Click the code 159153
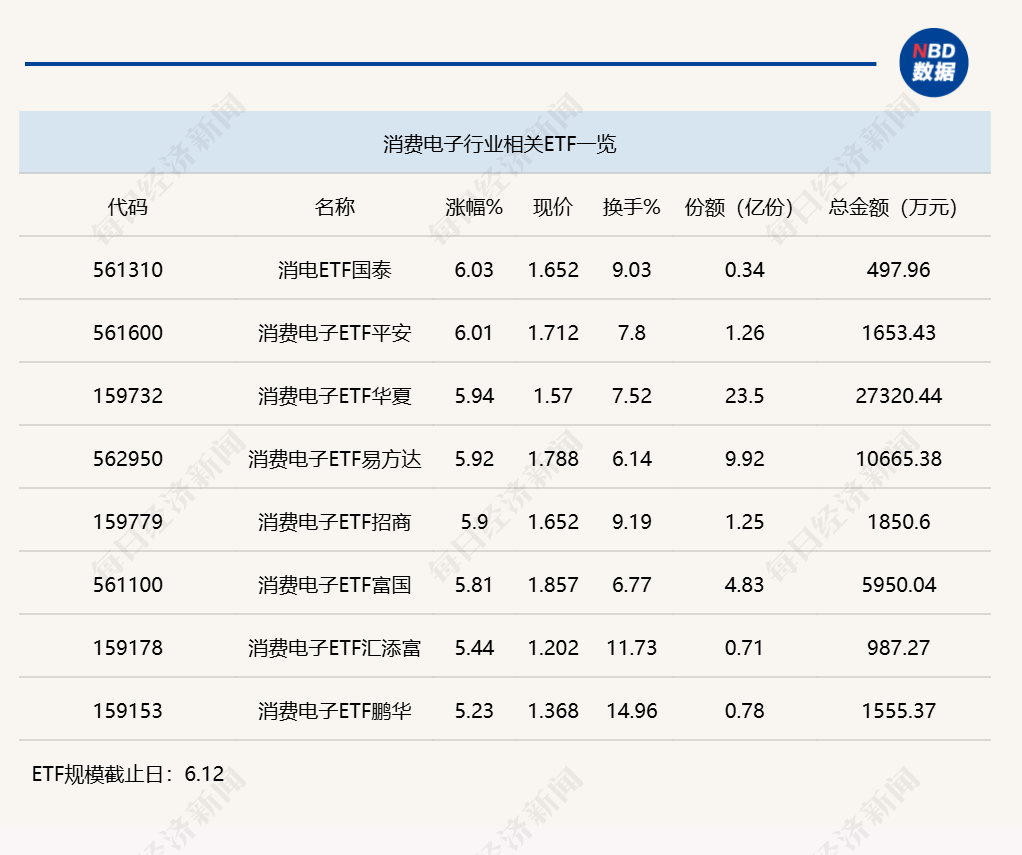Screen dimensions: 1022x855 128,710
